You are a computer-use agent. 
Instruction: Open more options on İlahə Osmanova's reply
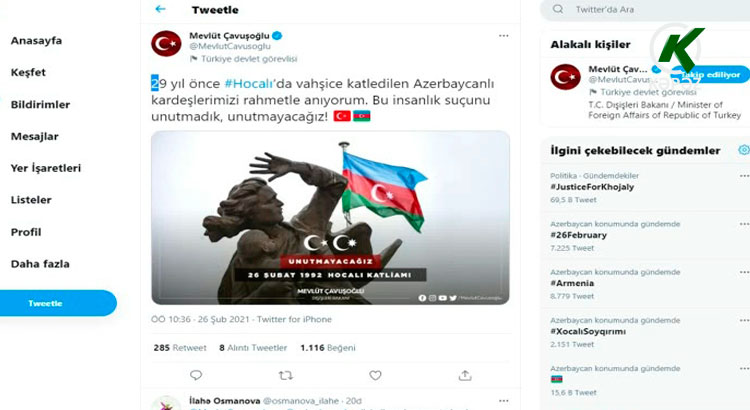click(x=503, y=400)
